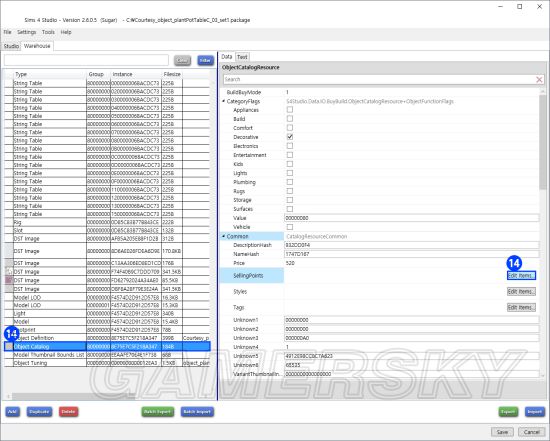Click Edit Items for Tags
This screenshot has width=550, height=441.
521,307
